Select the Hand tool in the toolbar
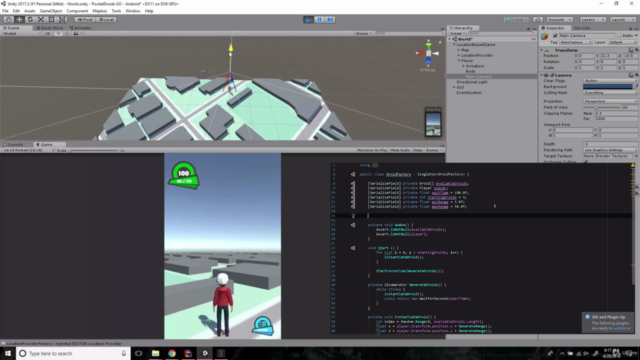The width and height of the screenshot is (640, 360). pyautogui.click(x=9, y=20)
